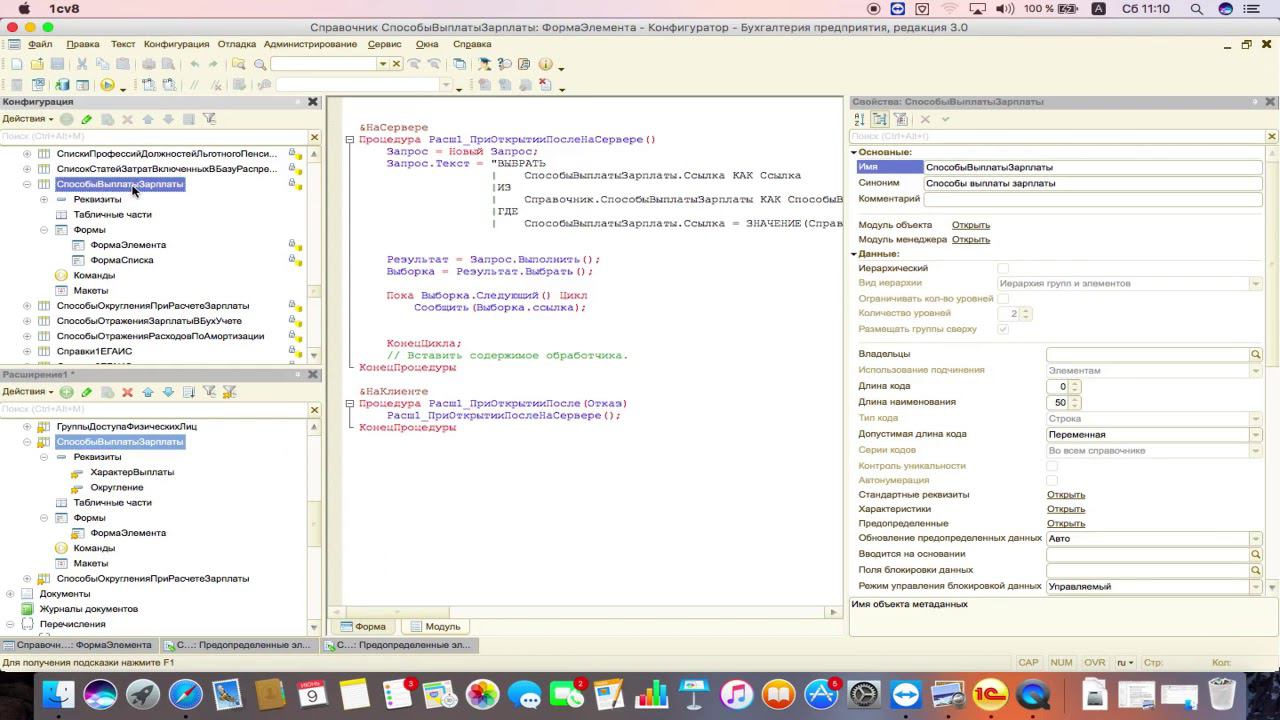Toggle the Иерархический checkbox

pos(1003,268)
